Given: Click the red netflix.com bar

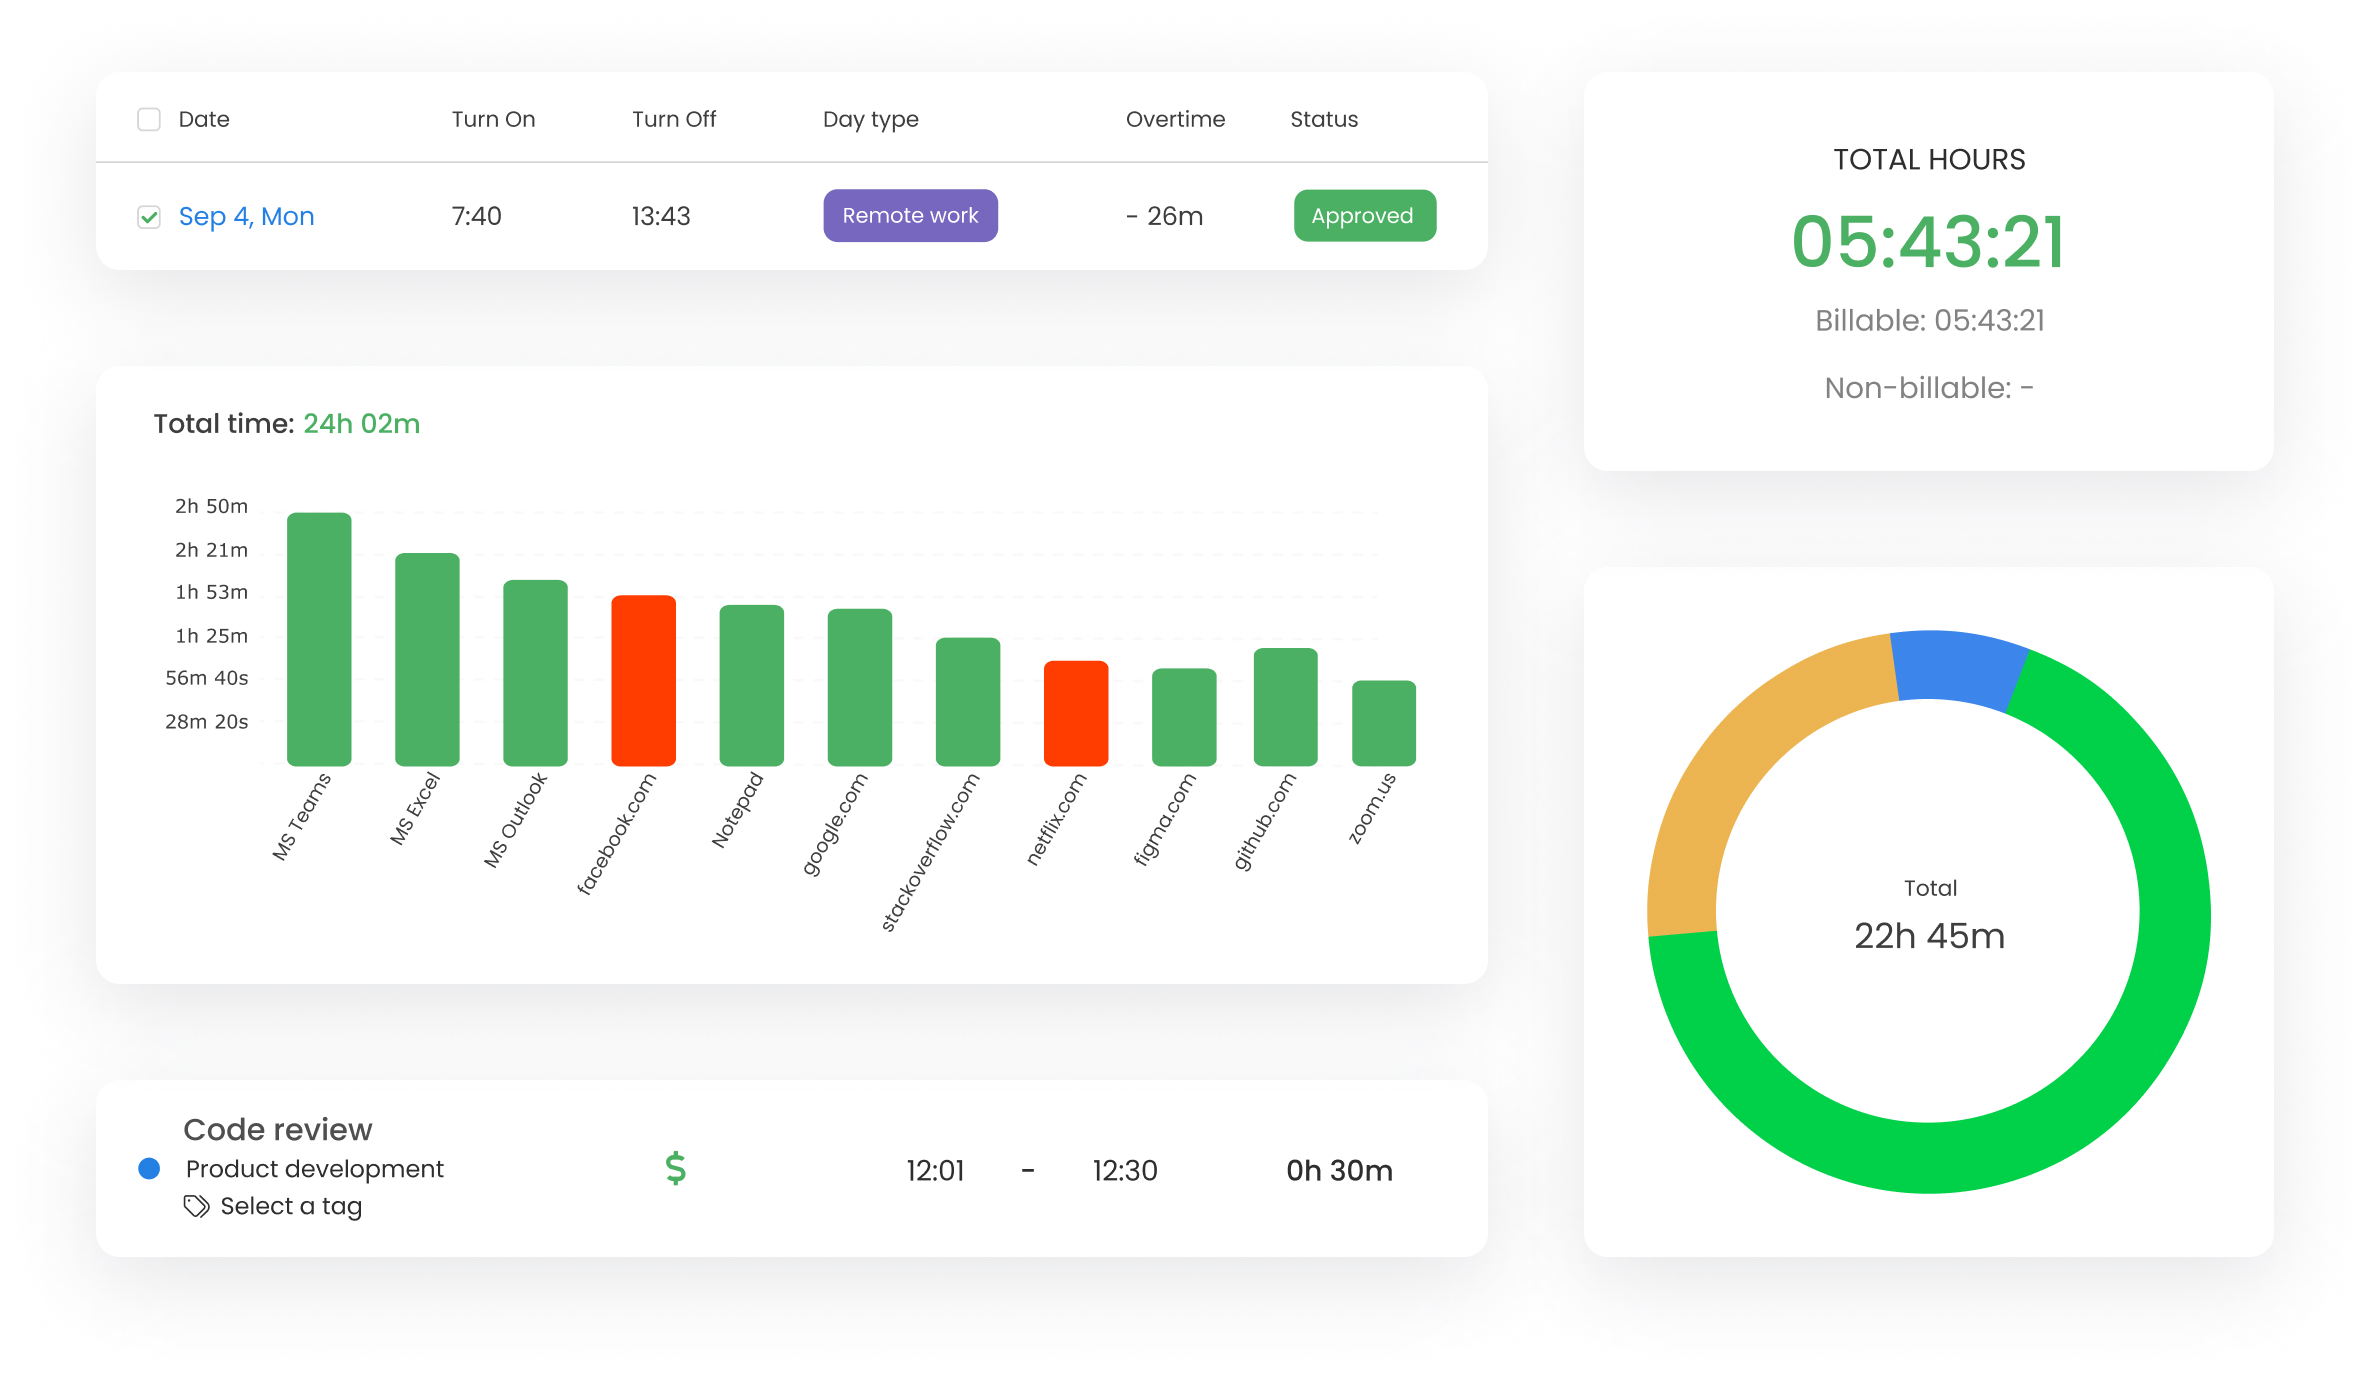Looking at the screenshot, I should (x=1076, y=712).
